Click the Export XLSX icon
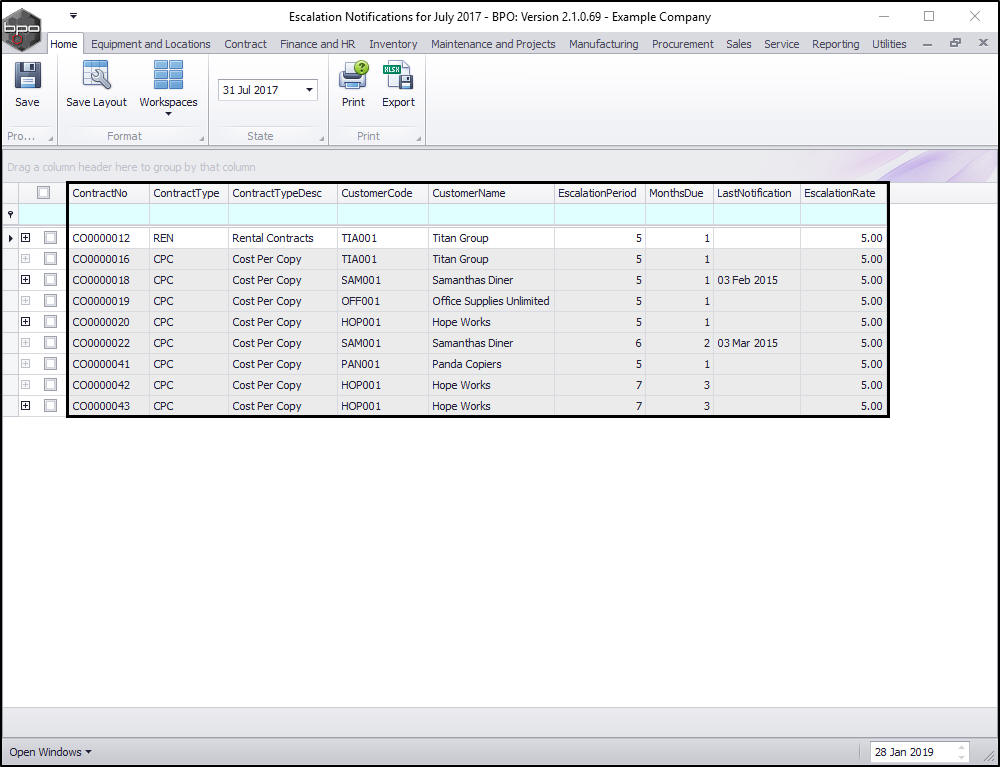Image resolution: width=1000 pixels, height=767 pixels. coord(398,75)
